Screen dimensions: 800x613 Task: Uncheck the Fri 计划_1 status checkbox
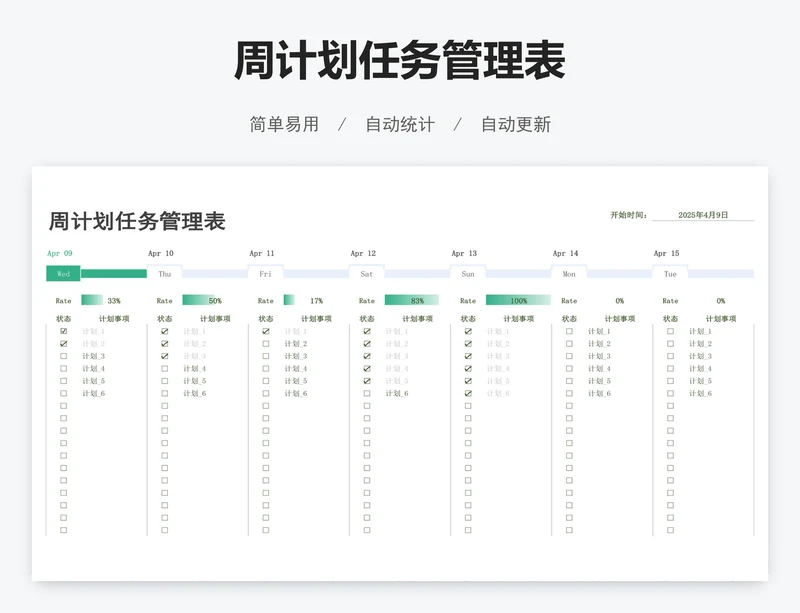coord(266,331)
